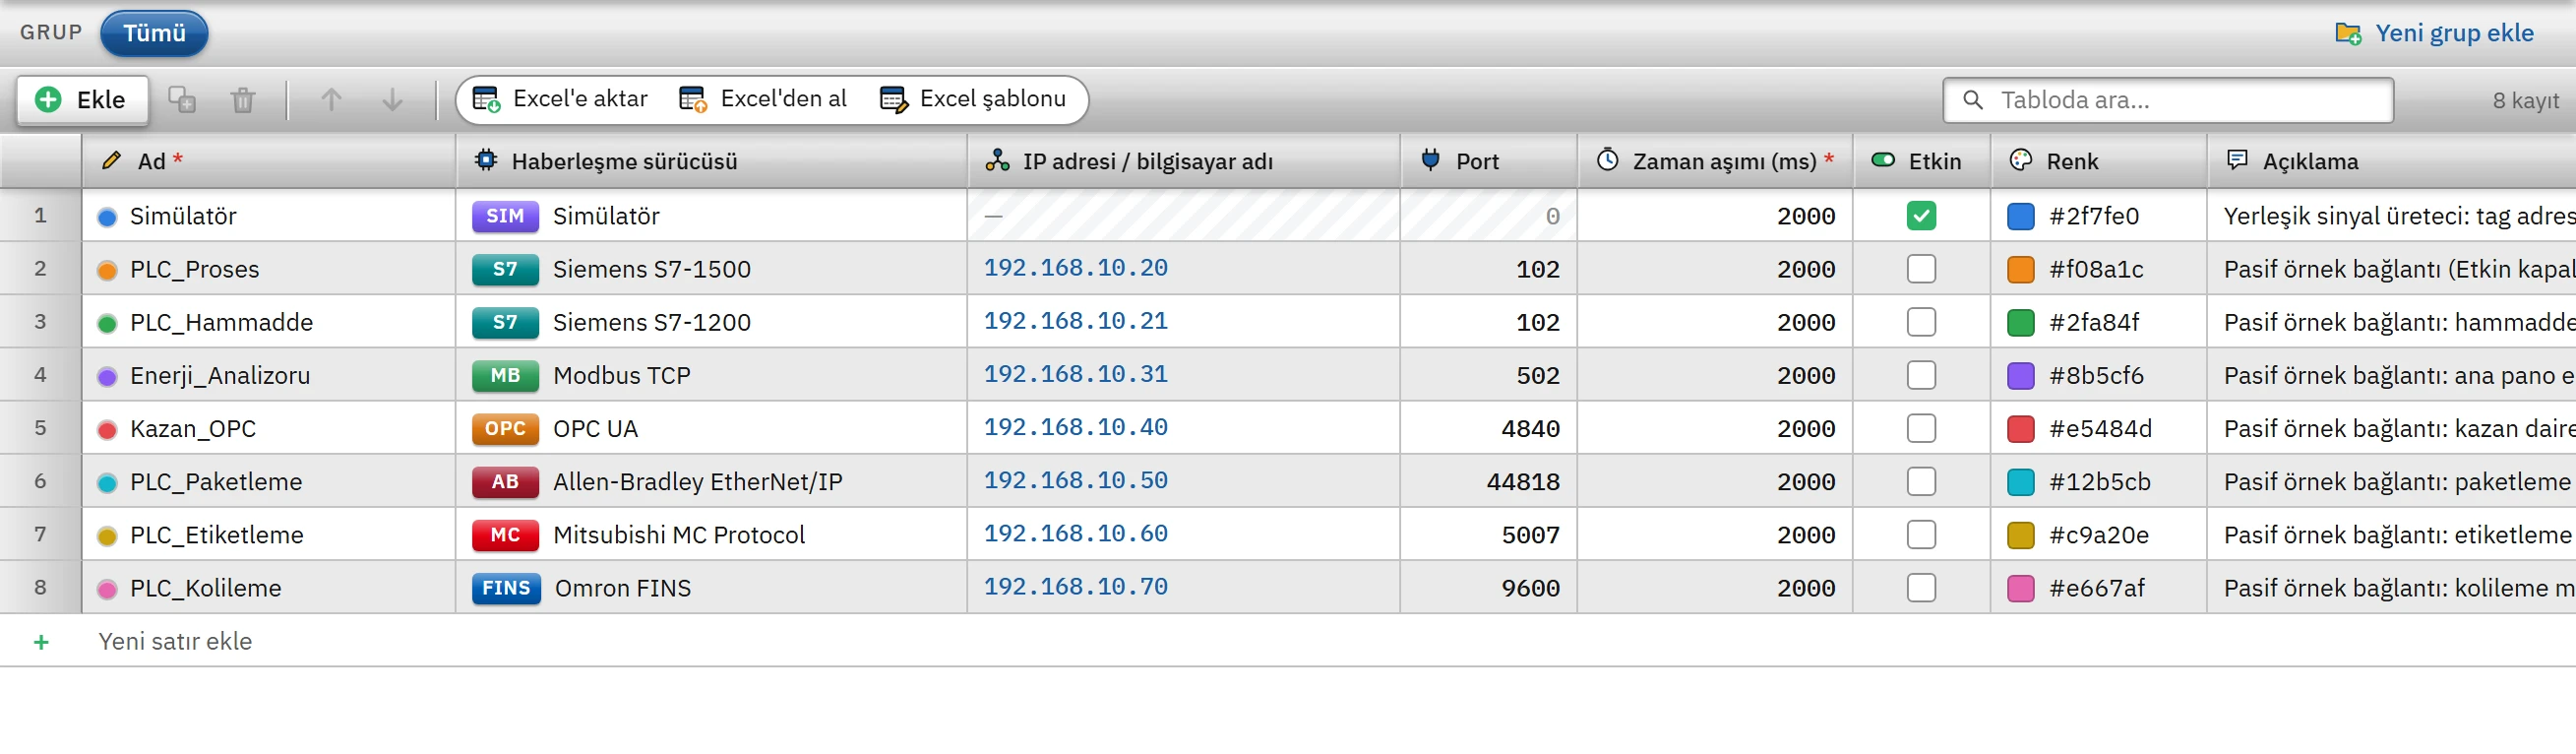Open color swatch #2f7fe0 for Simülatör
The width and height of the screenshot is (2576, 754).
coord(2021,216)
